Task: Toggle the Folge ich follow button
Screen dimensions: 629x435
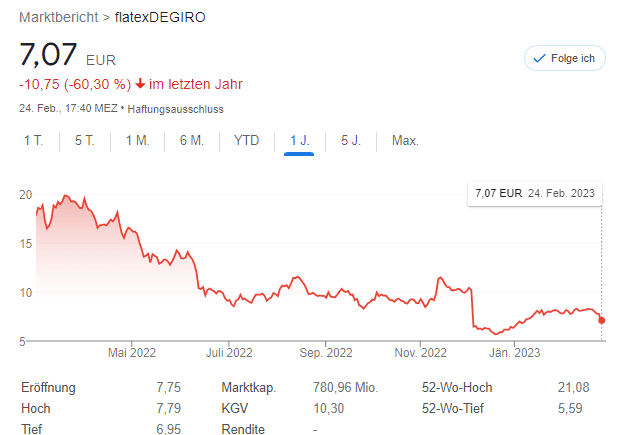Action: (x=564, y=59)
